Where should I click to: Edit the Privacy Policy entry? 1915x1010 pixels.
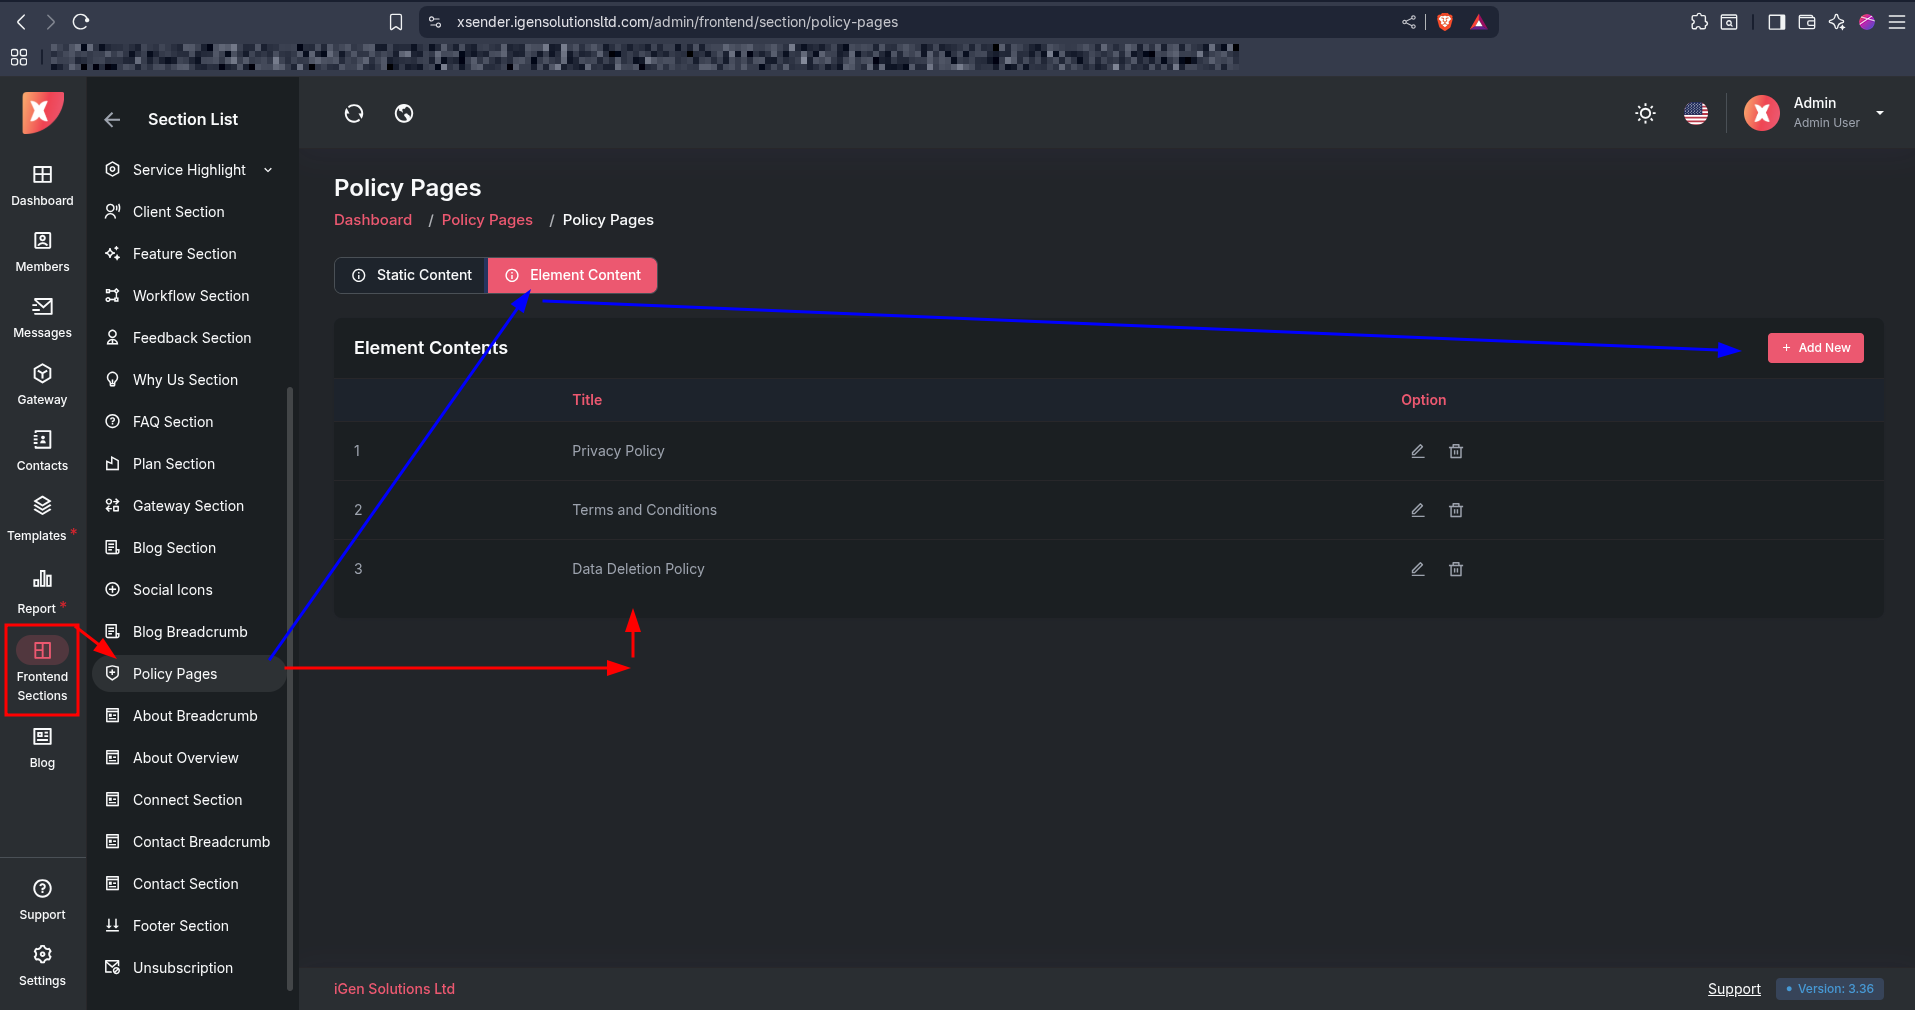[1417, 451]
